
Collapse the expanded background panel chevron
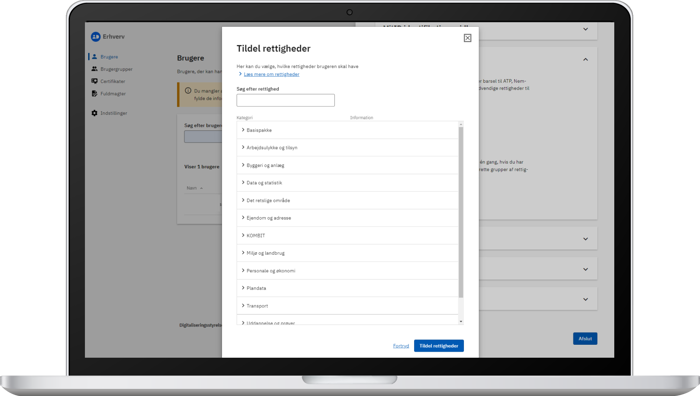click(x=585, y=59)
